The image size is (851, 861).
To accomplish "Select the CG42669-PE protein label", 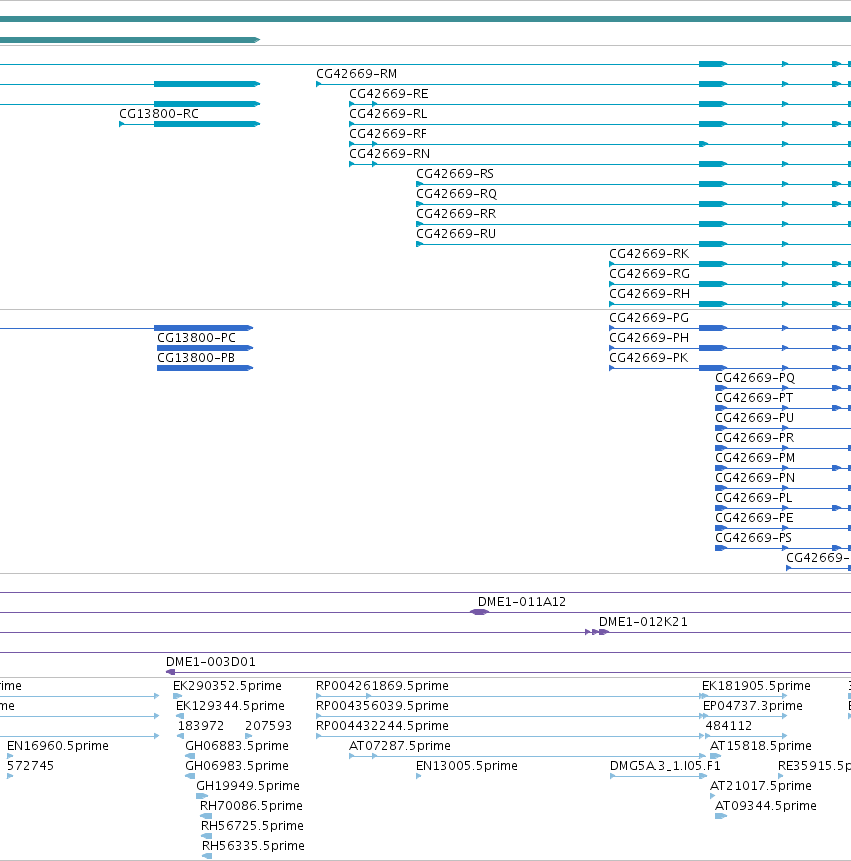I will [x=754, y=518].
